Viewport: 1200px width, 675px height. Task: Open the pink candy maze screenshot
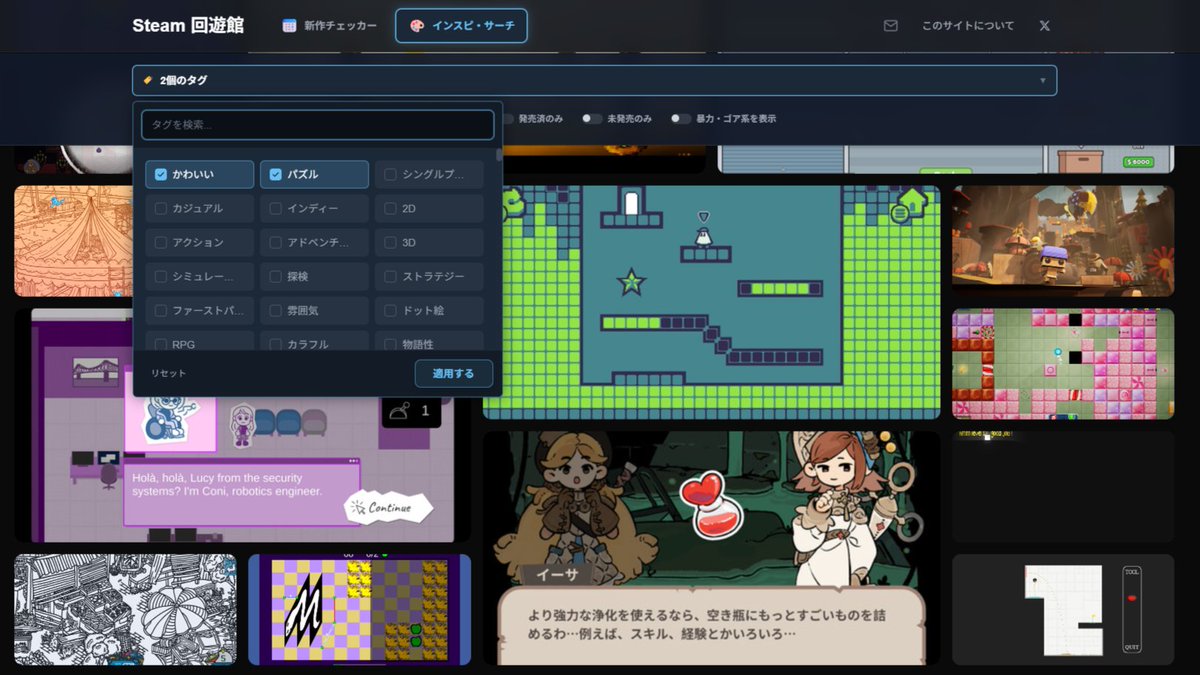click(x=1063, y=364)
